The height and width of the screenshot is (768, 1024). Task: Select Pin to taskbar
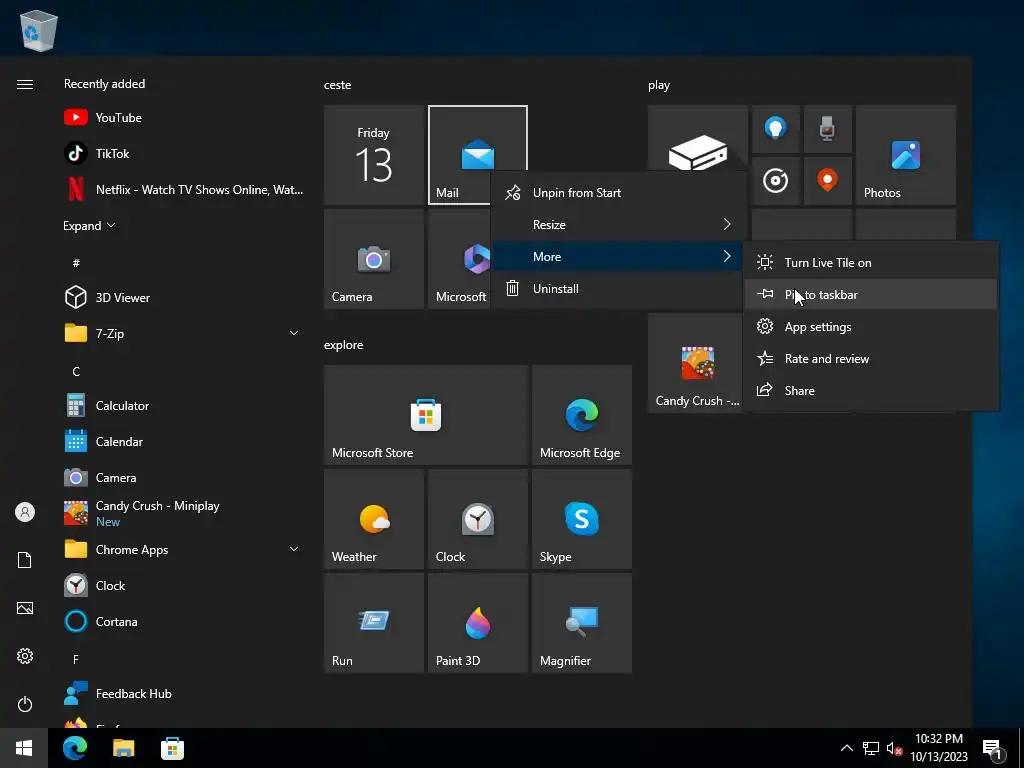coord(871,295)
